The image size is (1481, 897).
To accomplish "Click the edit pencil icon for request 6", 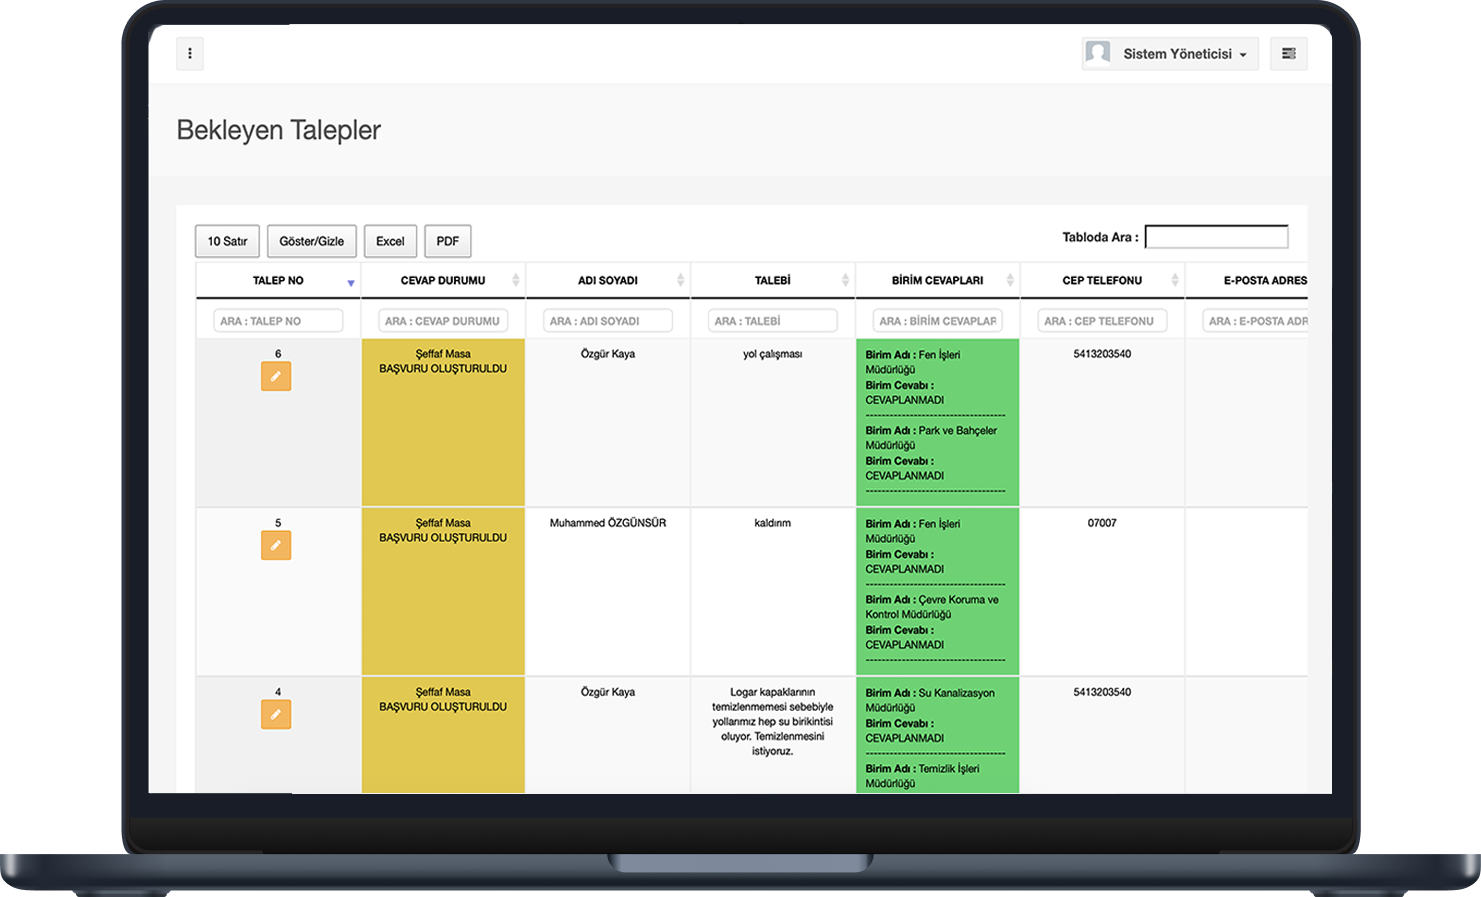I will (276, 377).
